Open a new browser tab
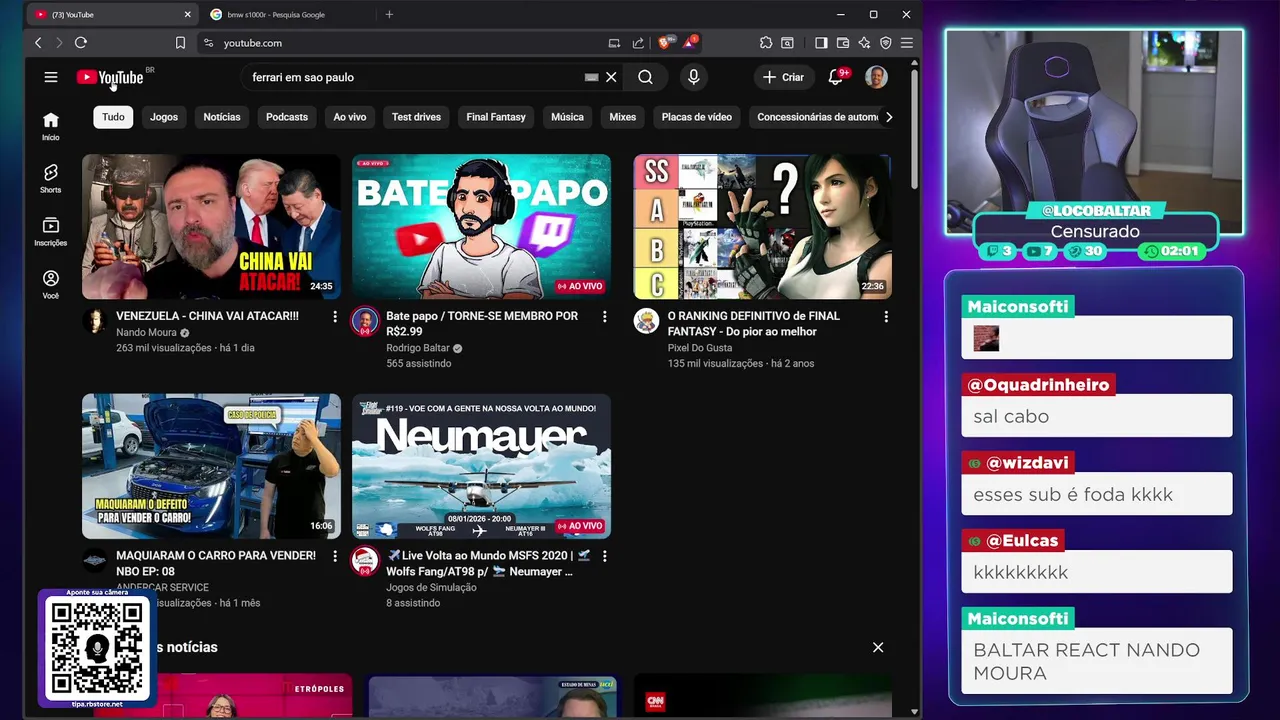This screenshot has height=720, width=1280. pos(389,15)
